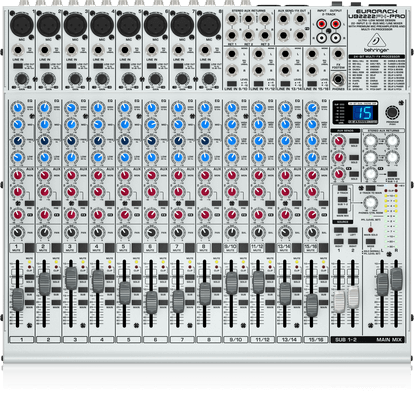The image size is (414, 400).
Task: Toggle the 2-track source button
Action: pos(343,188)
